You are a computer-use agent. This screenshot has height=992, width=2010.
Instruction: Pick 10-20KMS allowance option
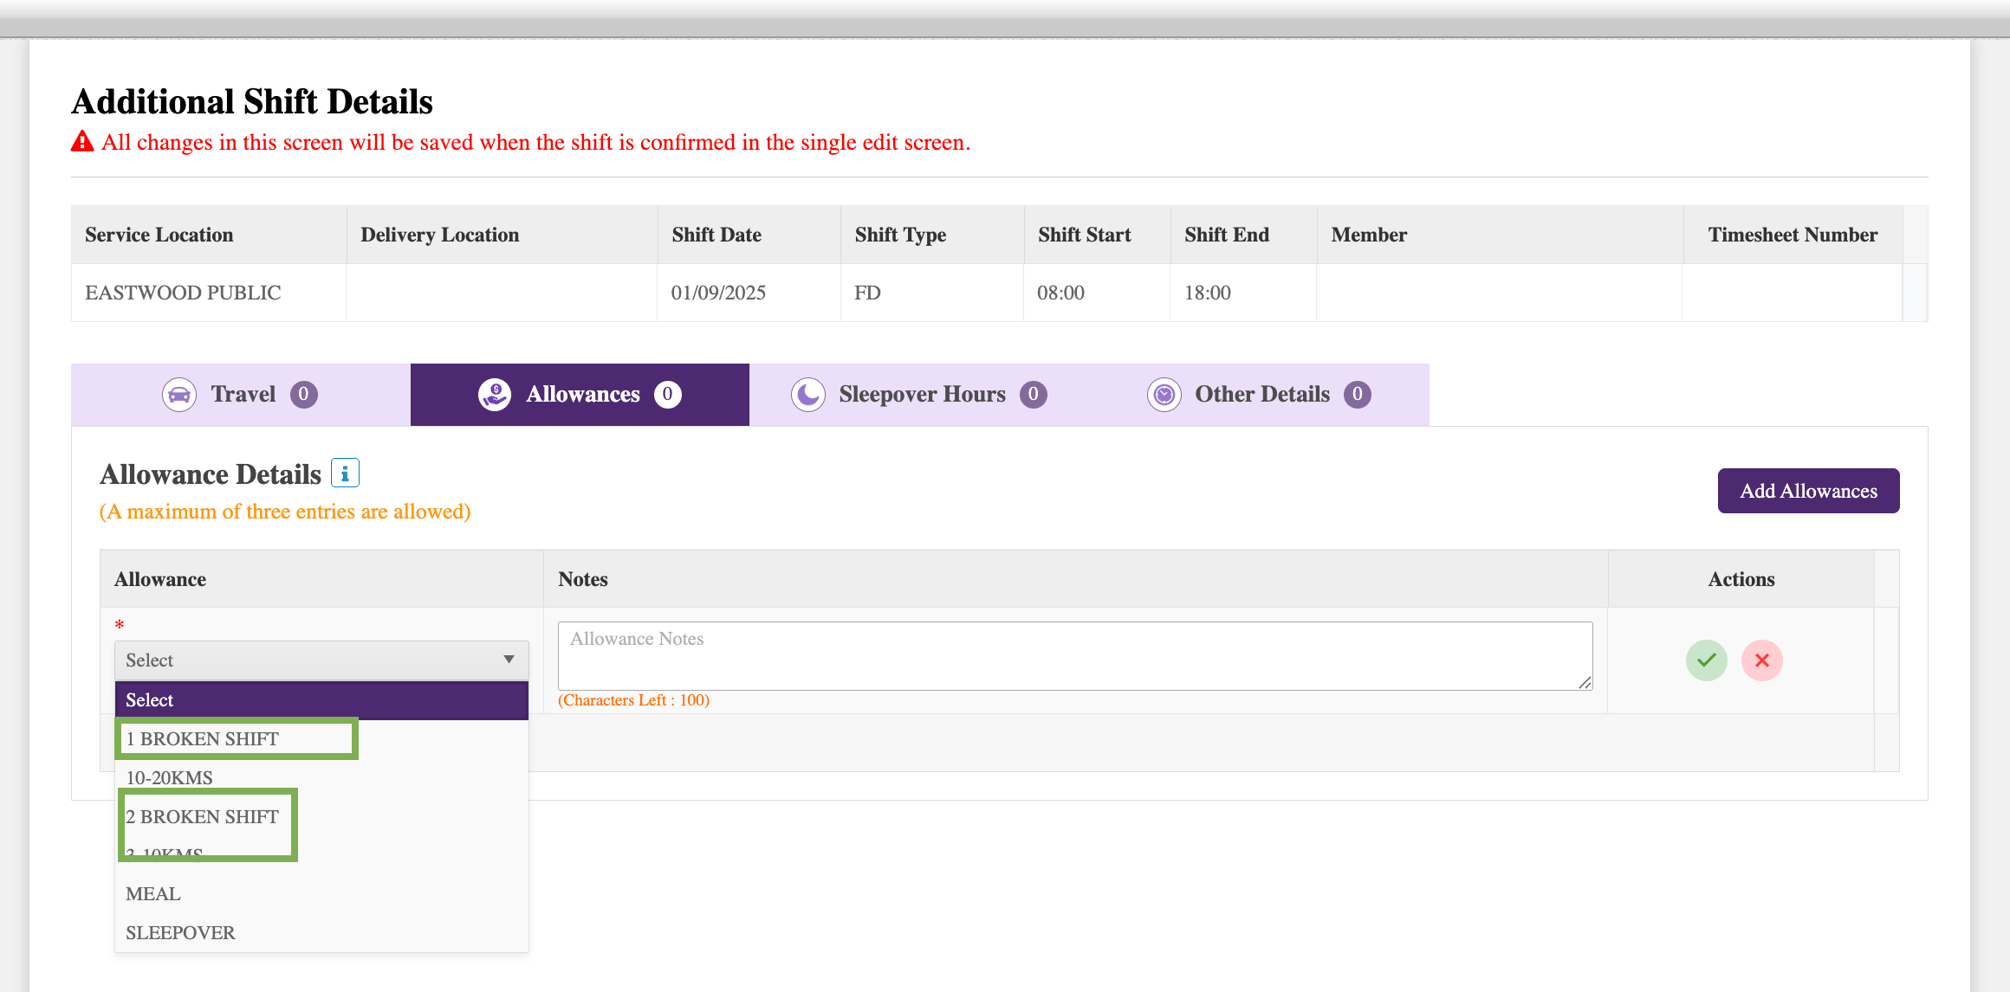pos(169,778)
